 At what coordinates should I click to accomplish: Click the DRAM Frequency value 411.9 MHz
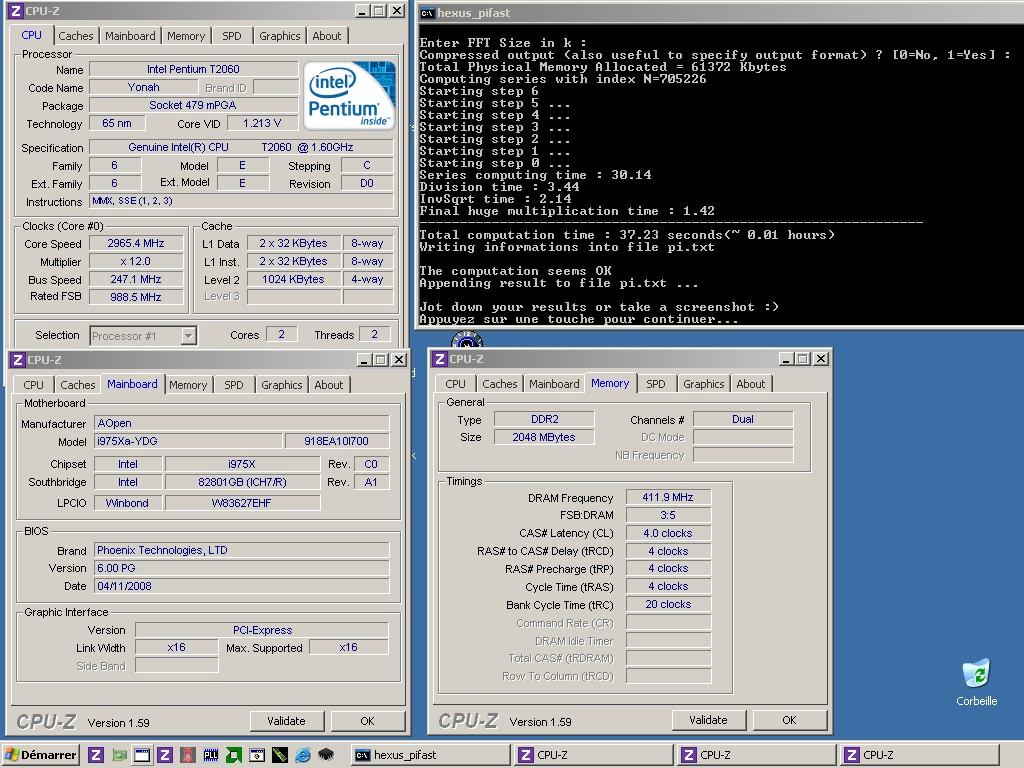click(x=668, y=497)
